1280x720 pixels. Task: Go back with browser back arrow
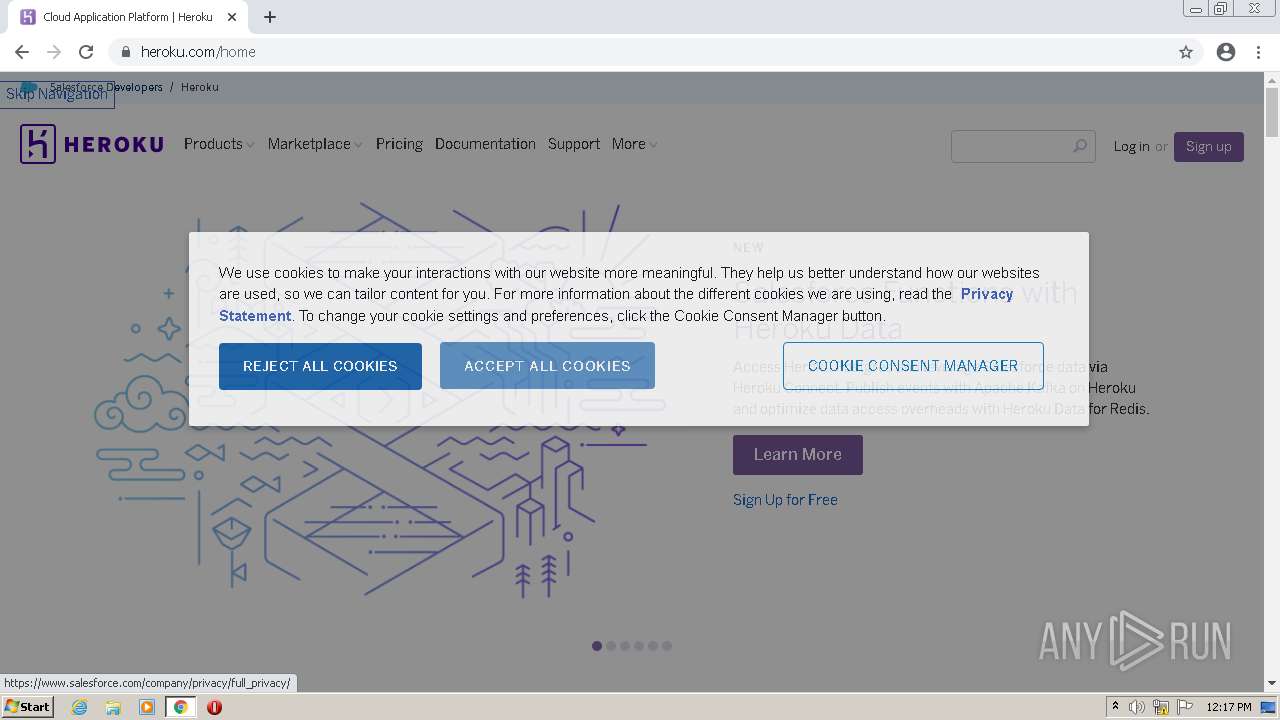click(22, 52)
